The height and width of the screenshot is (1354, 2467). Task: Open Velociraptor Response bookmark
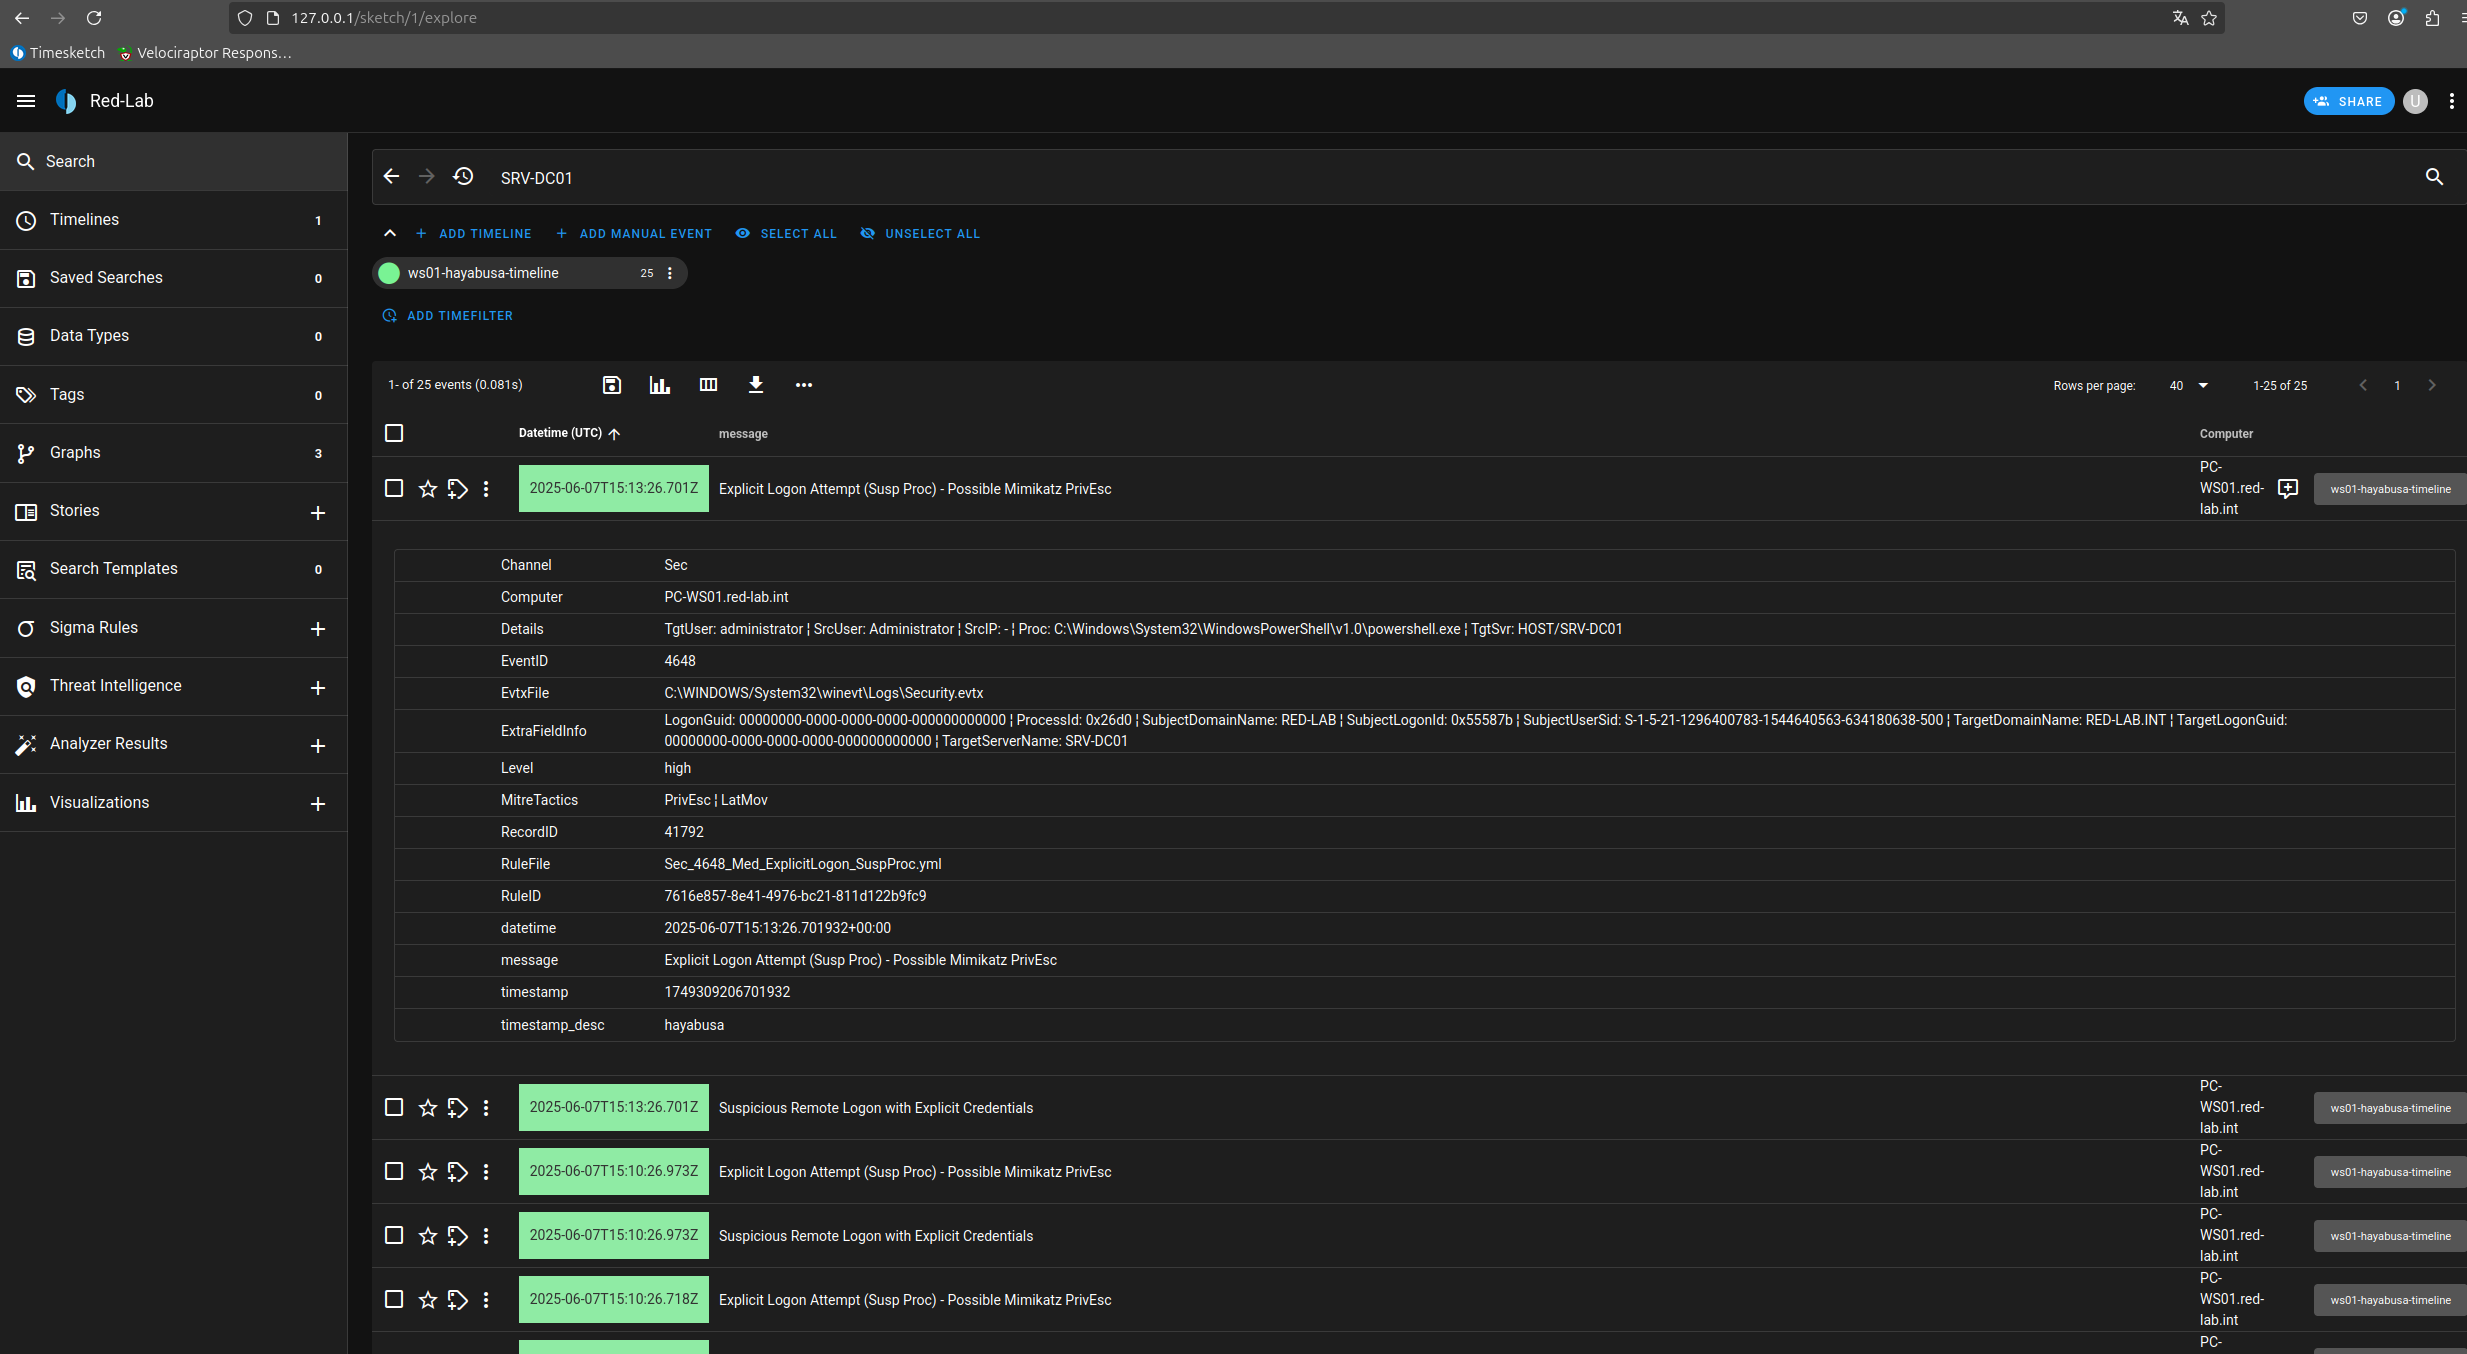tap(204, 53)
